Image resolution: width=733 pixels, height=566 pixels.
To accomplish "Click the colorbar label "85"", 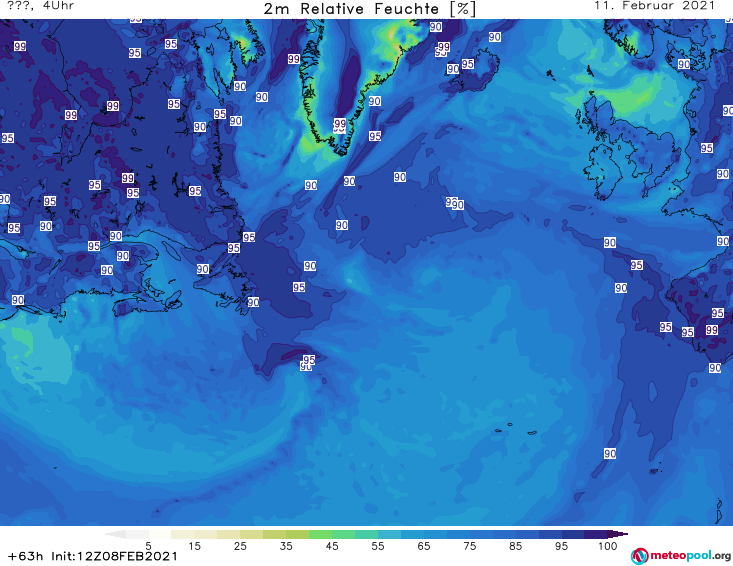I will click(515, 546).
